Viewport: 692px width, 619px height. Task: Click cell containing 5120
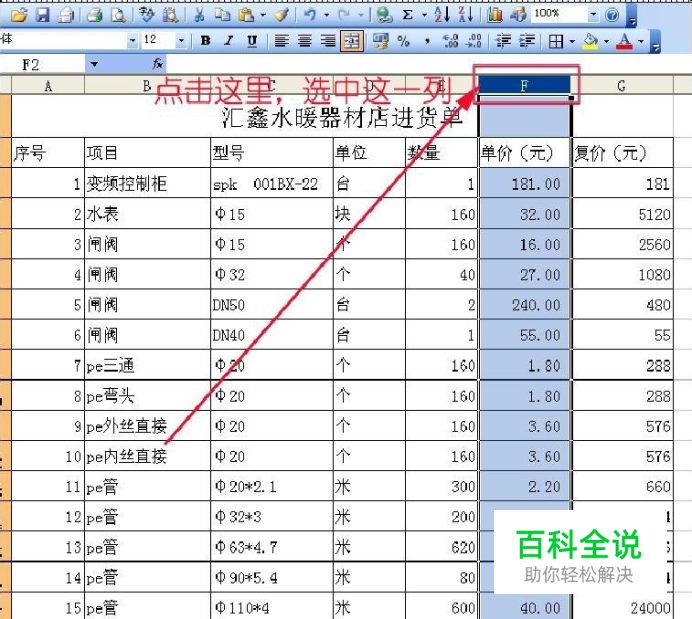click(x=623, y=214)
